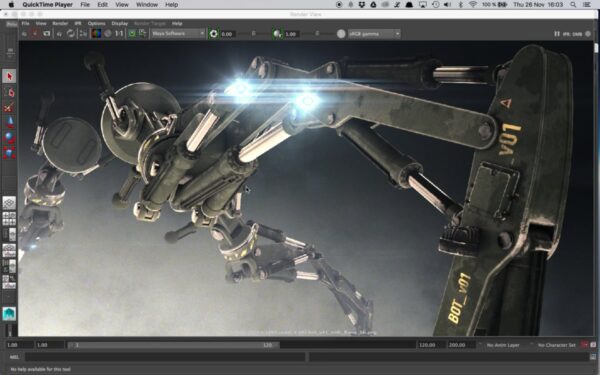
Task: Open the Render View File menu
Action: (x=25, y=23)
